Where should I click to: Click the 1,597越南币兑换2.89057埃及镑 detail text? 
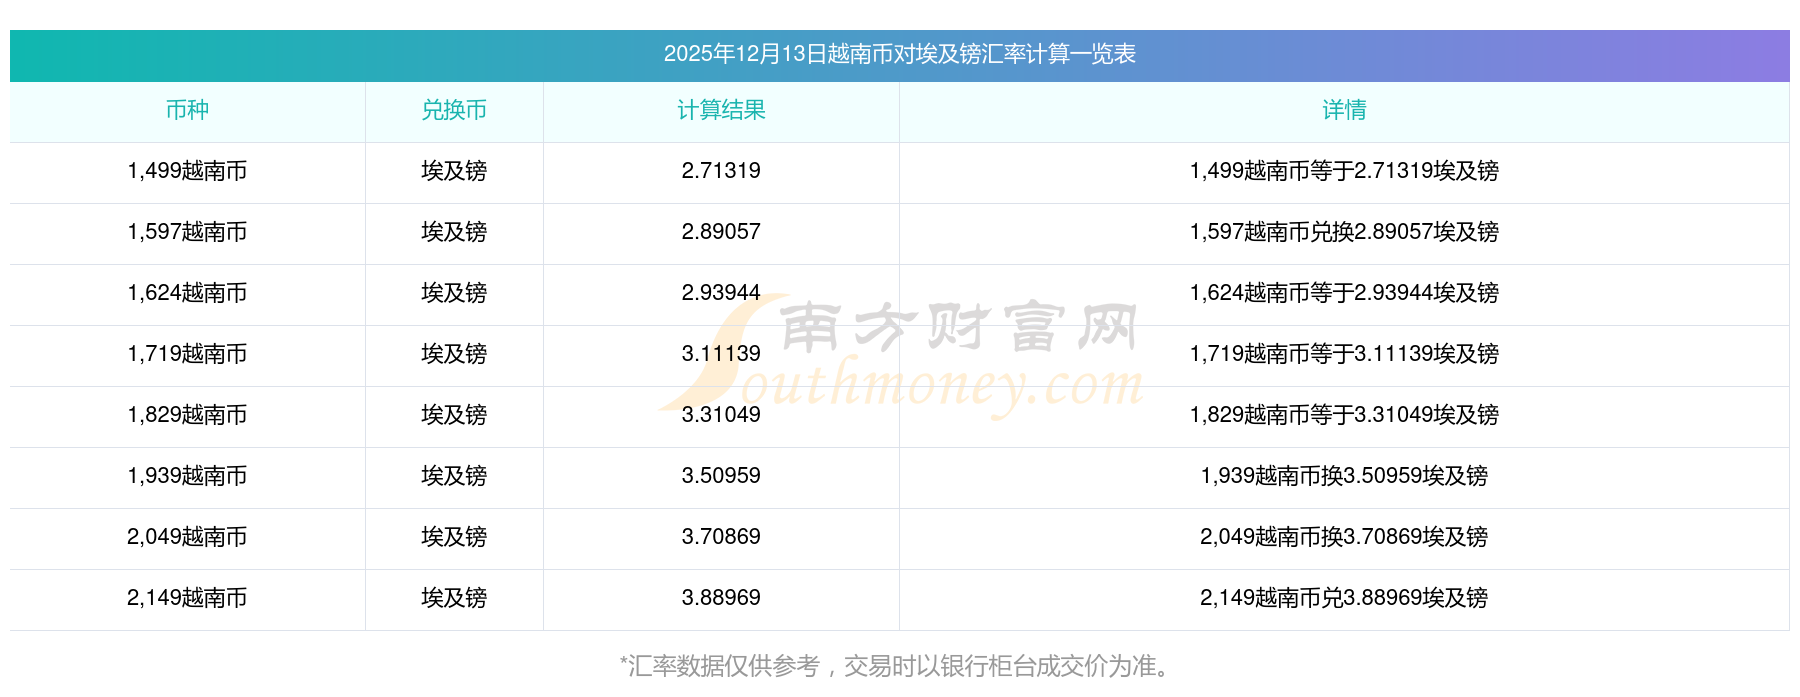click(1344, 232)
